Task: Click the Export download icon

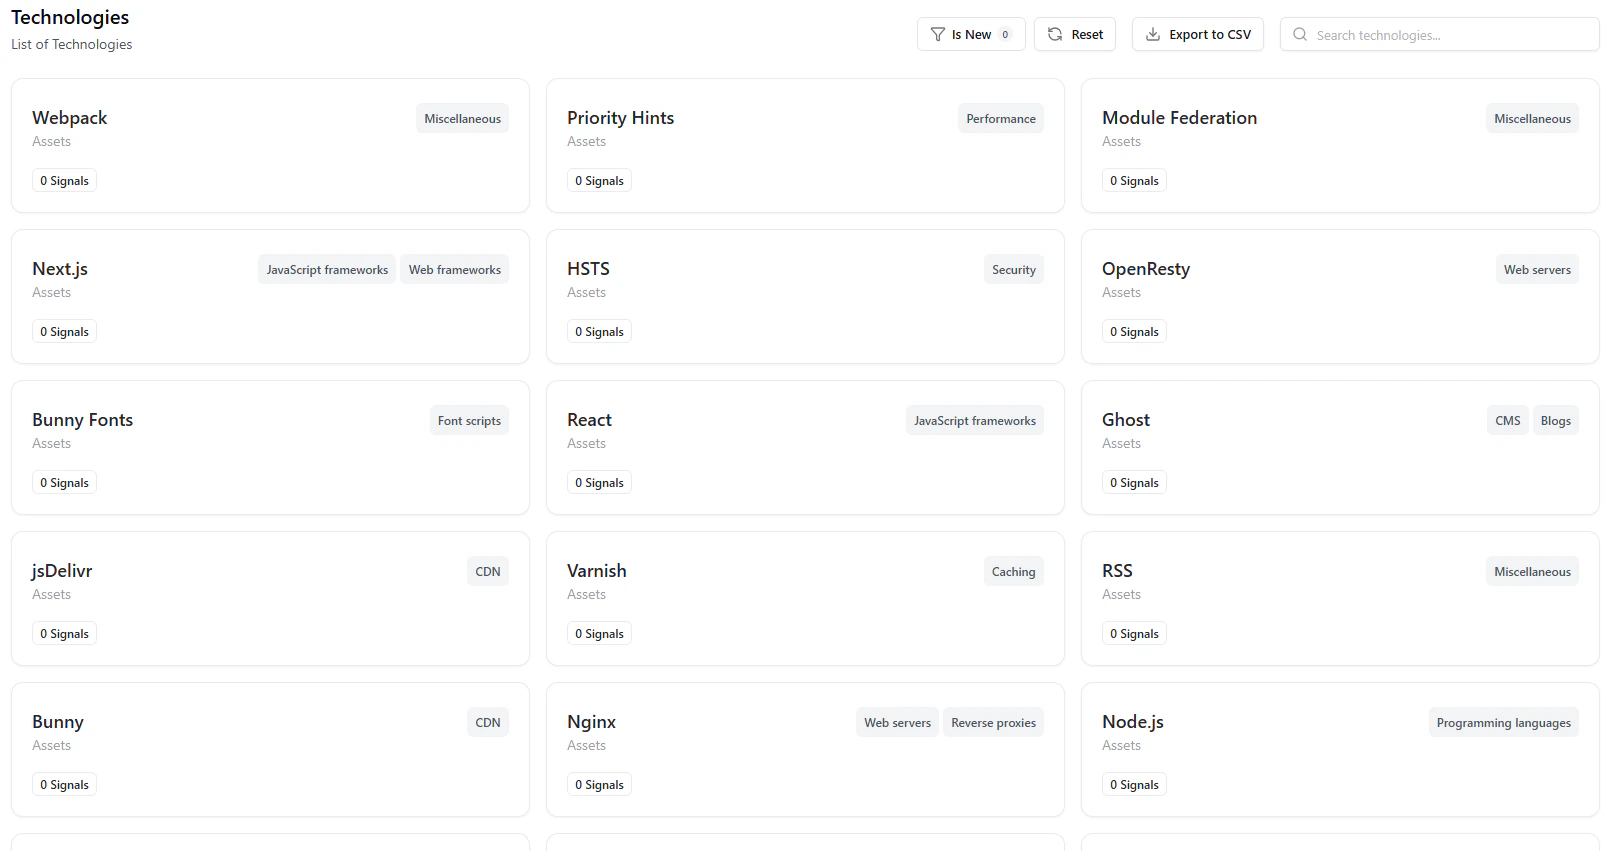Action: [x=1153, y=34]
